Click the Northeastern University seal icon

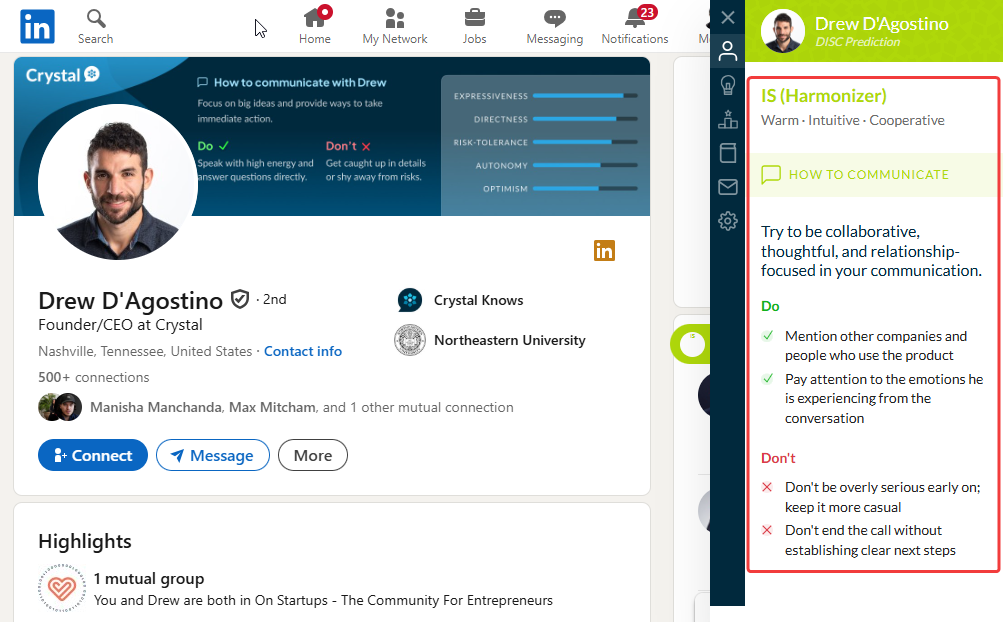pyautogui.click(x=409, y=340)
